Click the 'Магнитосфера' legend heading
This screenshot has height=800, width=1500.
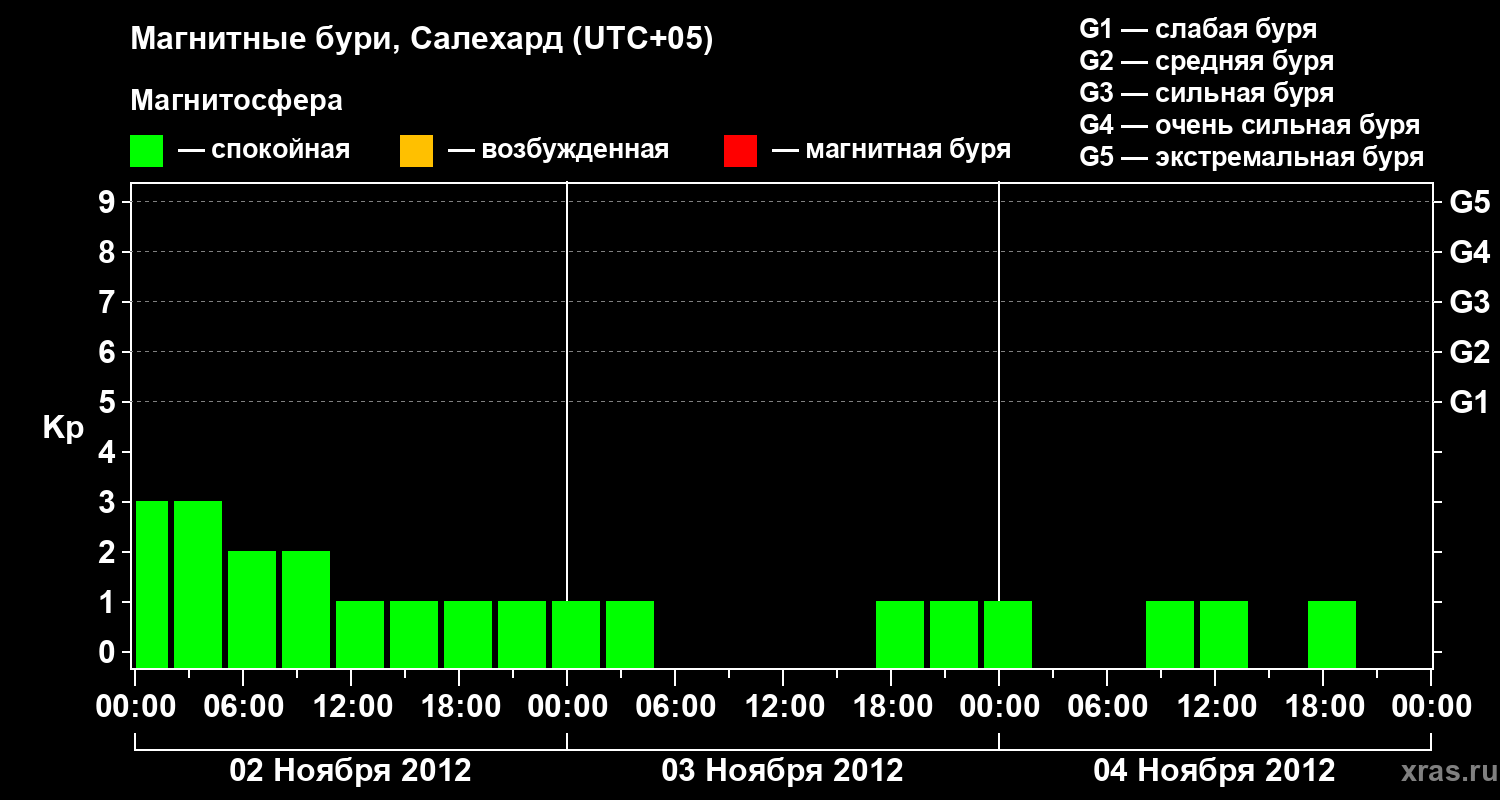236,101
